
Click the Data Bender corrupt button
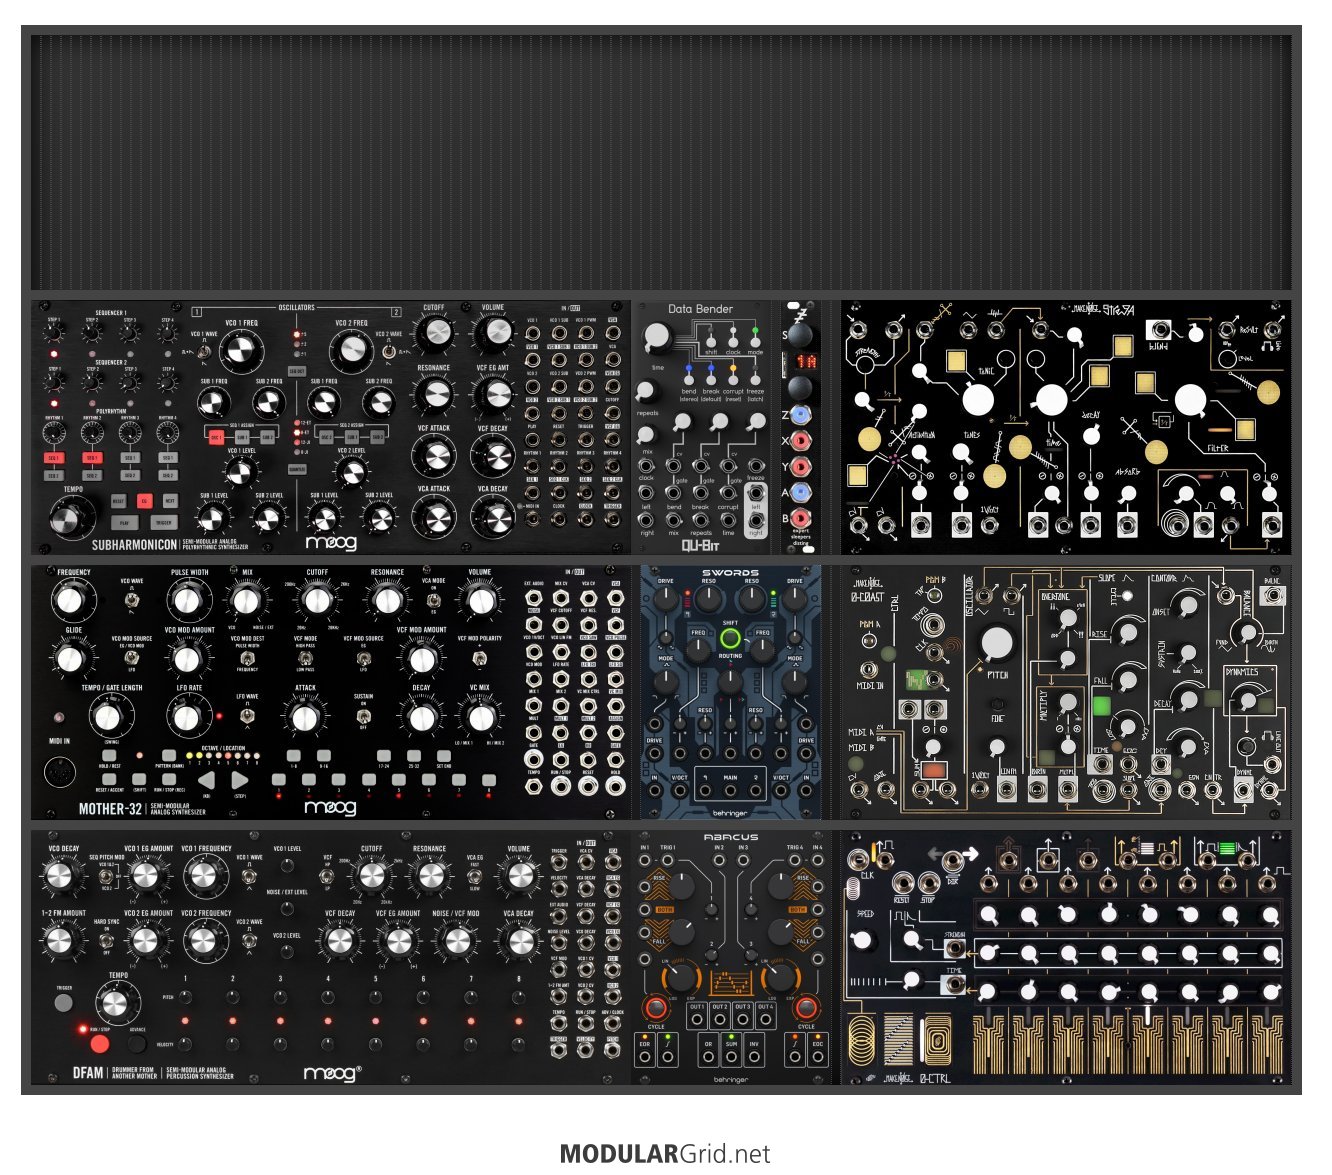click(x=733, y=378)
